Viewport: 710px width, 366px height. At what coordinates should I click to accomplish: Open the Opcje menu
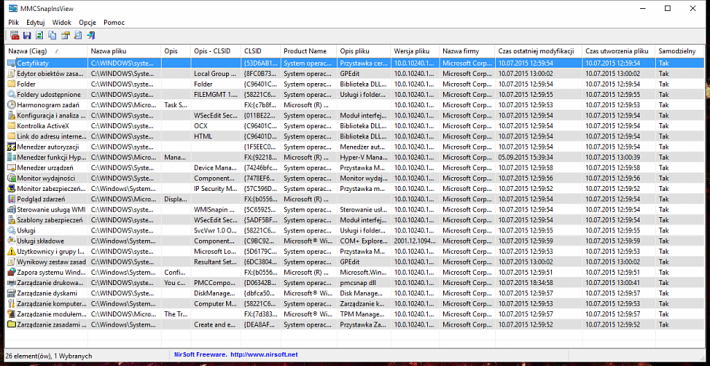(88, 22)
